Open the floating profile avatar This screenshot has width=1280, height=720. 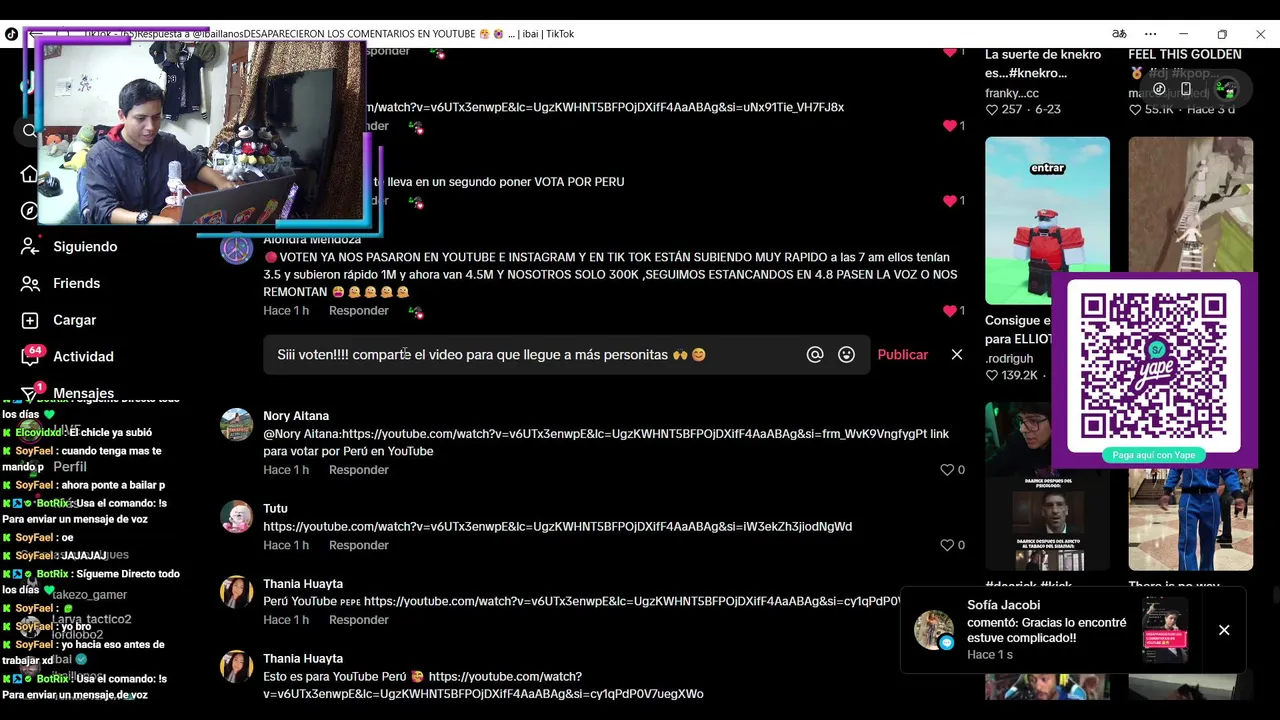click(1226, 89)
